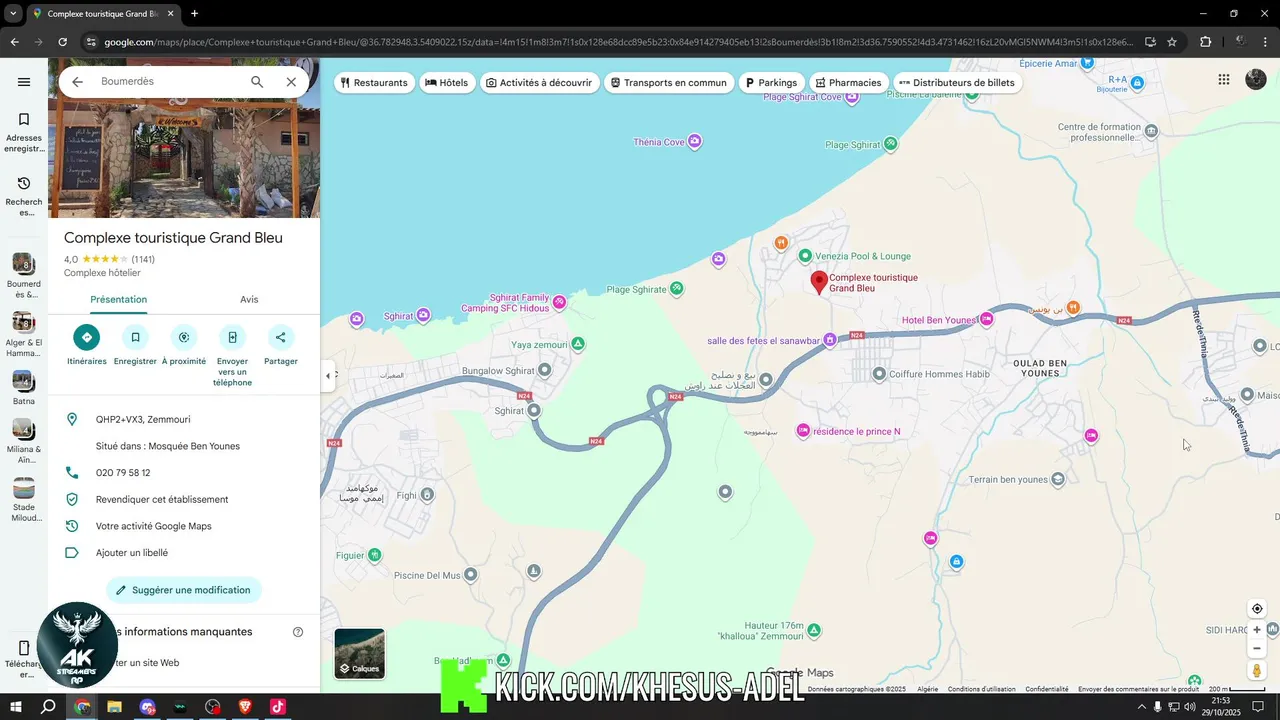Click Terrain ben younes marker
The image size is (1280, 720).
(x=1058, y=479)
